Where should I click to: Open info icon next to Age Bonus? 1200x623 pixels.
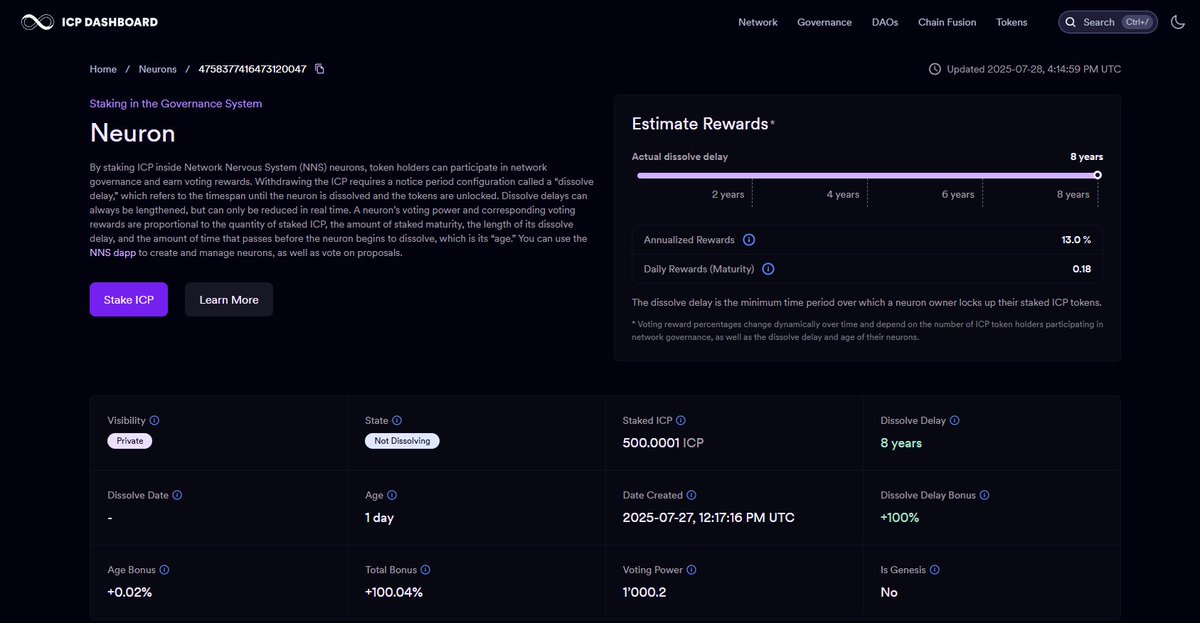pos(164,570)
